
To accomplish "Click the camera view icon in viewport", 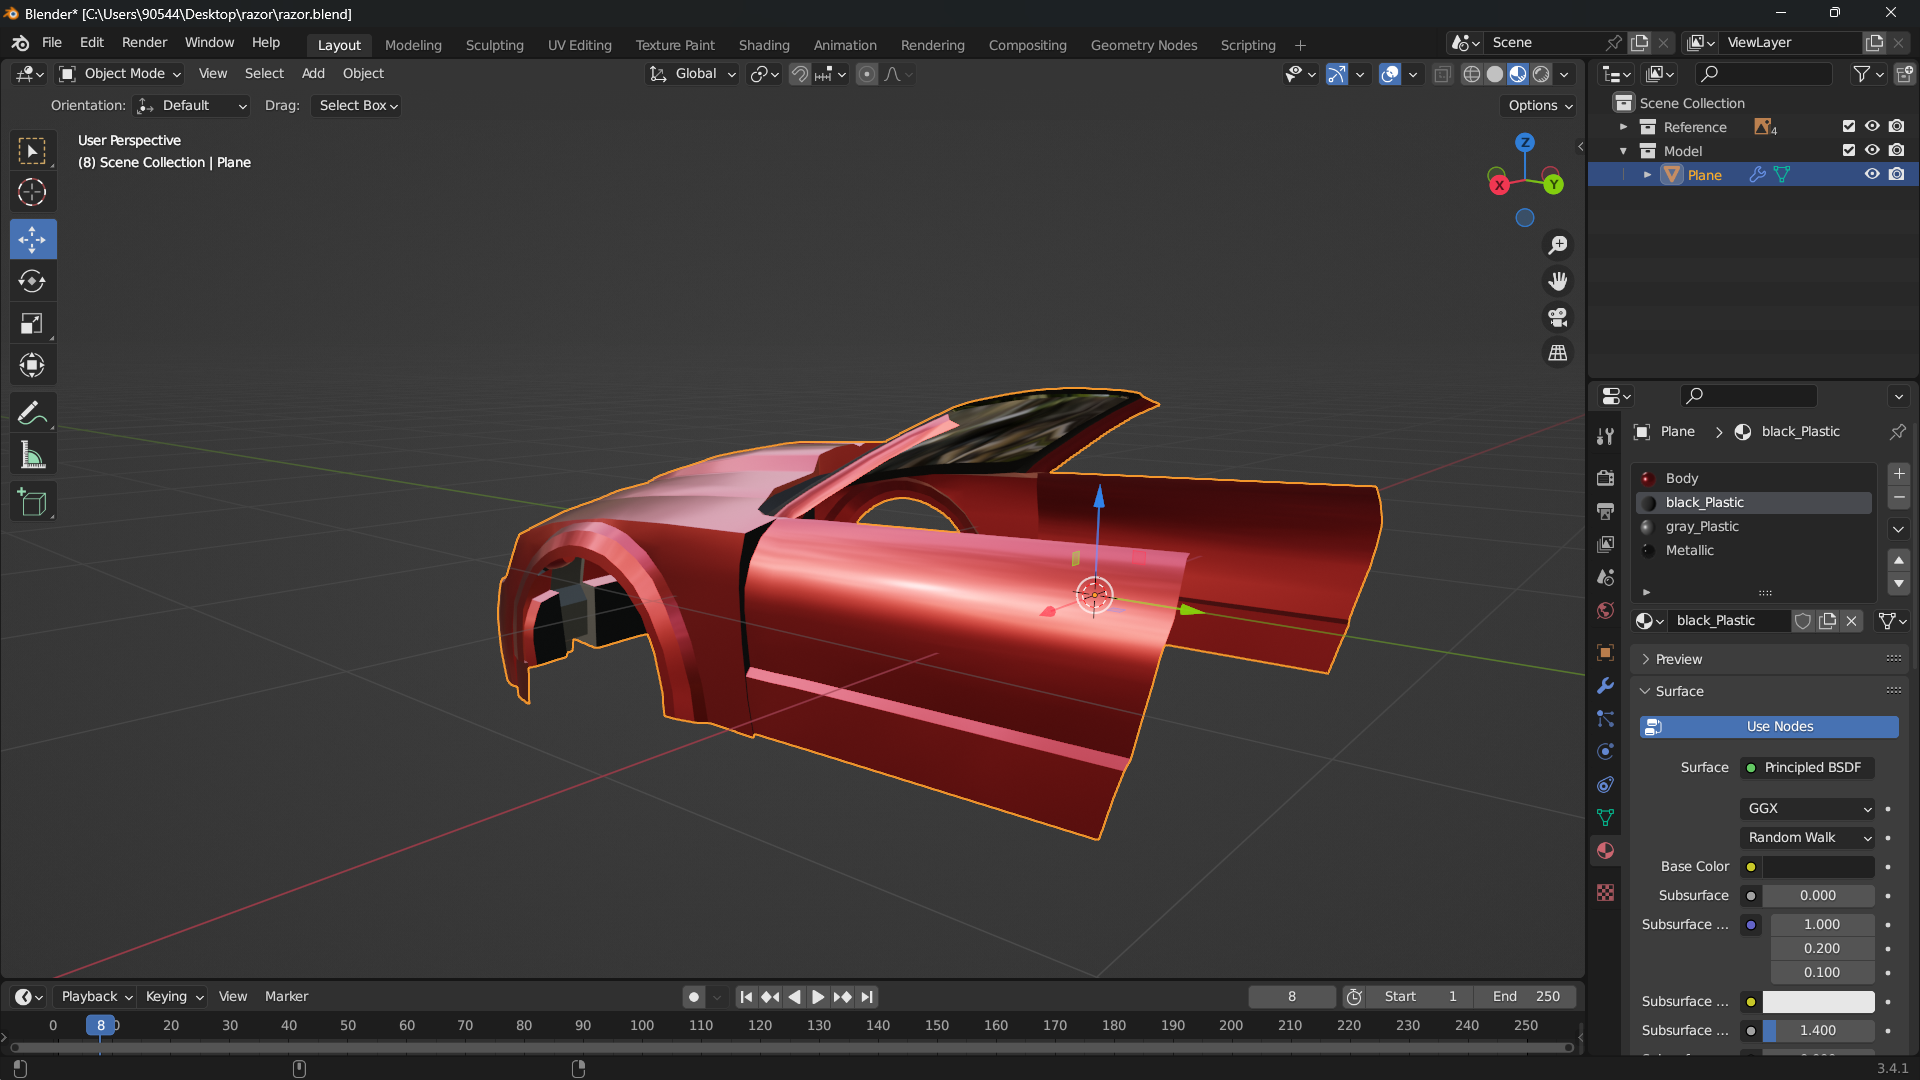I will [1558, 318].
